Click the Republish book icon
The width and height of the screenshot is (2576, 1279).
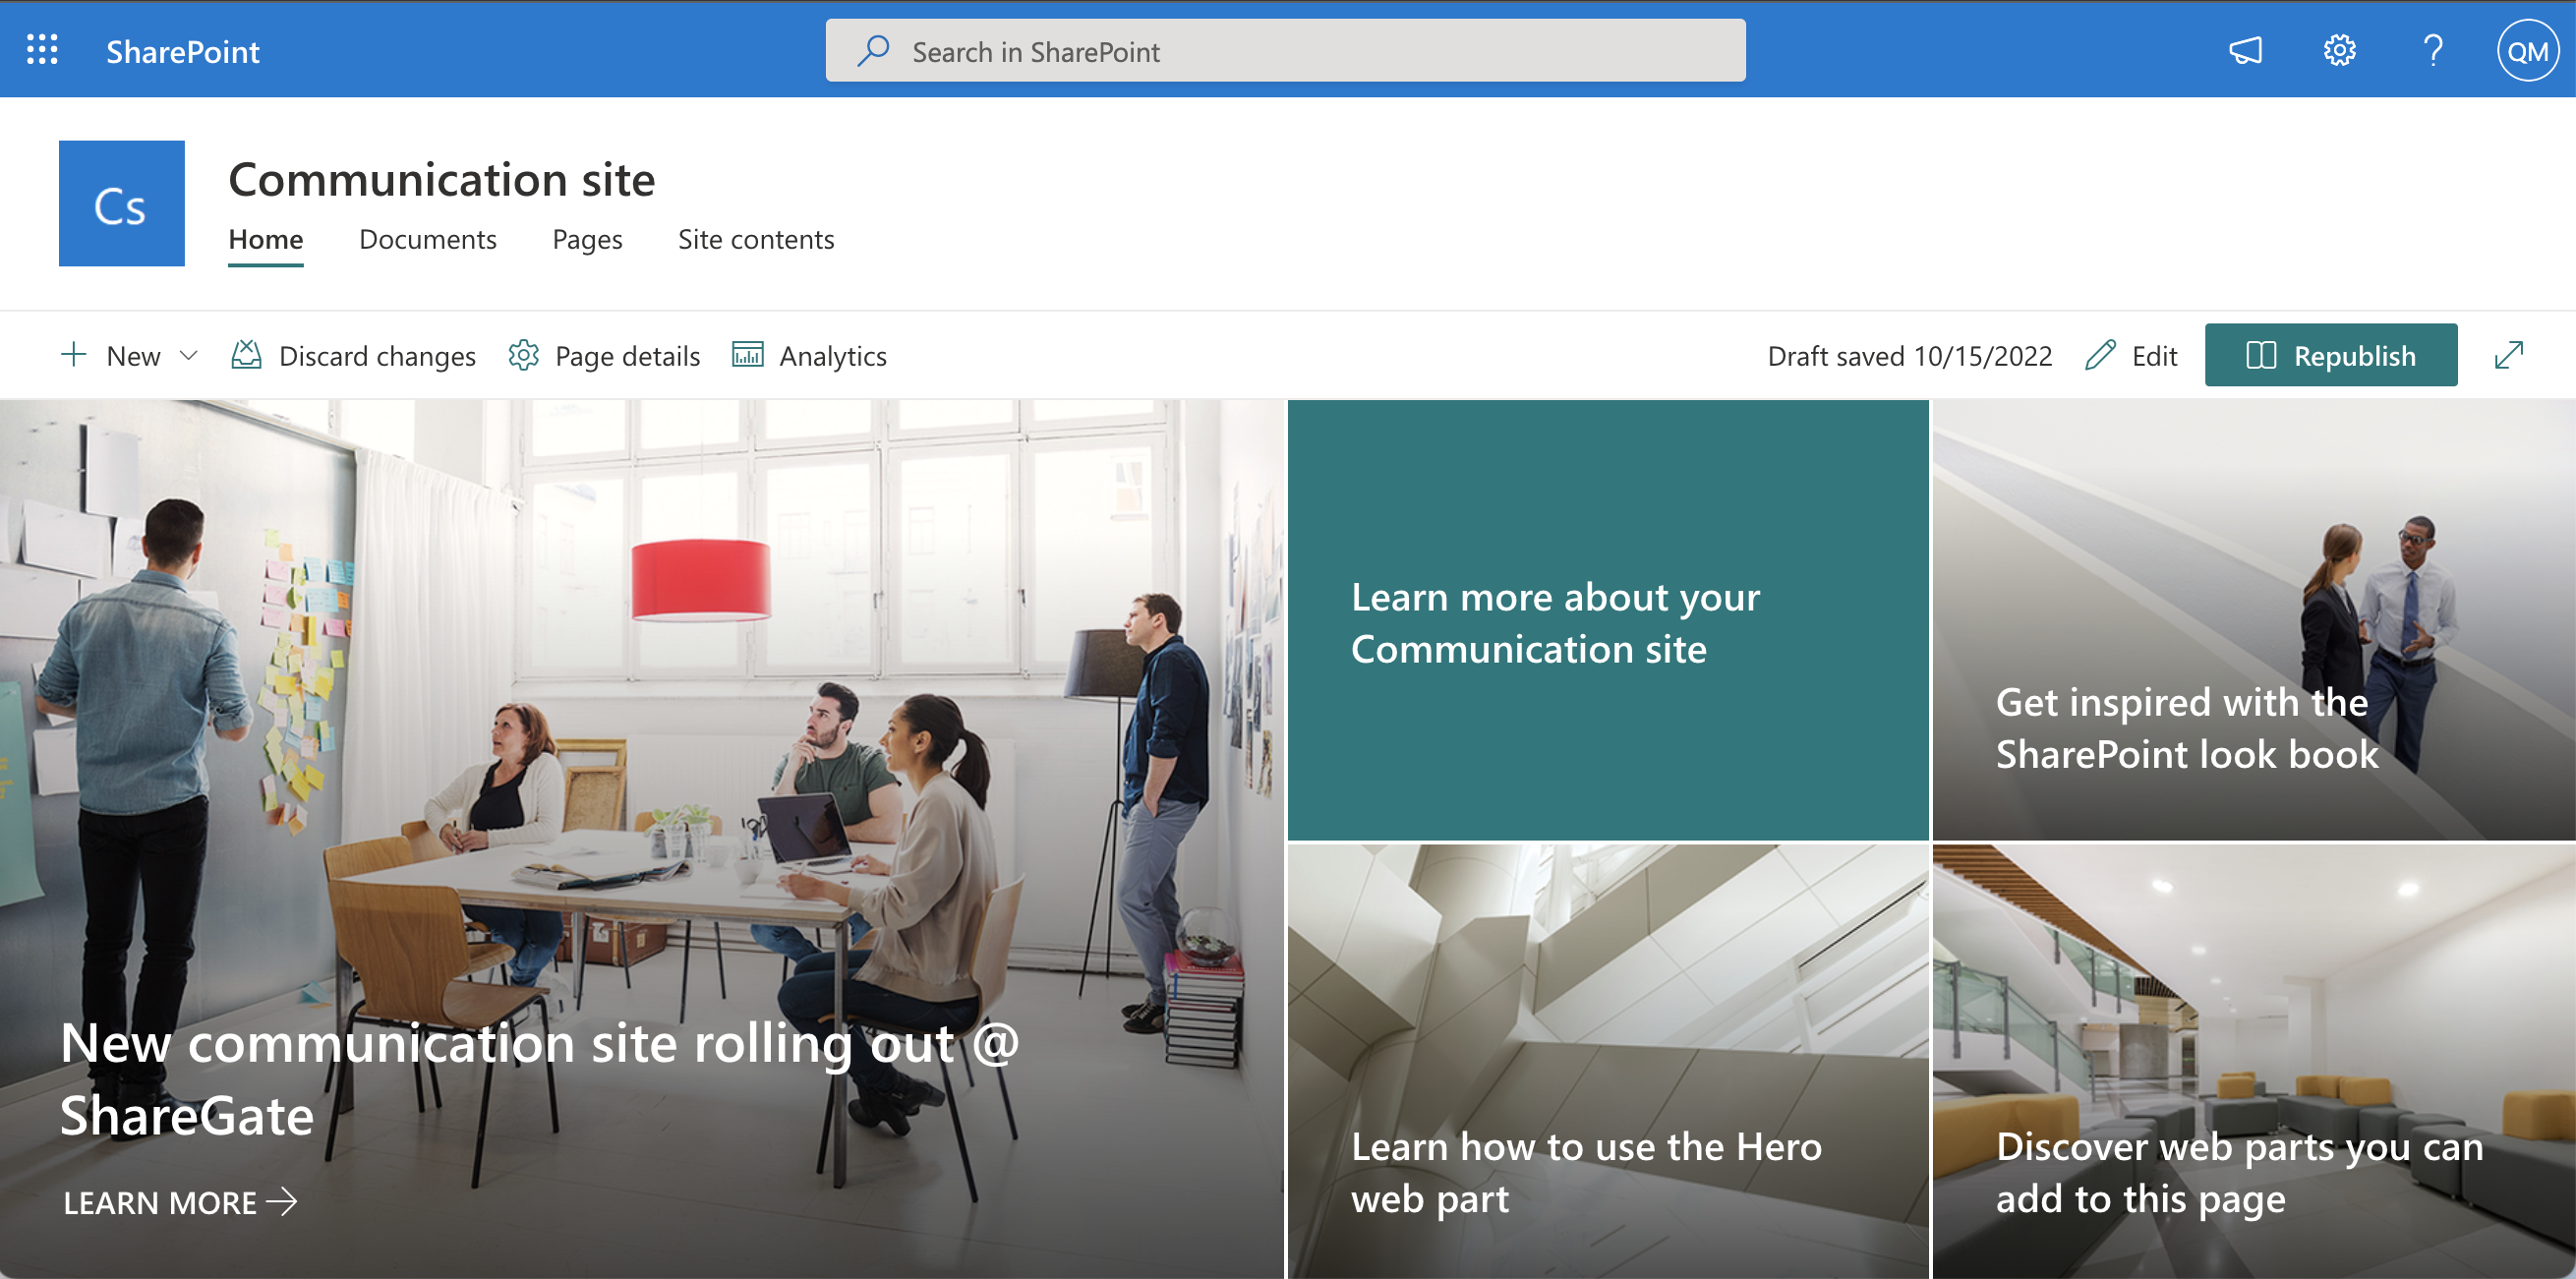(x=2260, y=355)
